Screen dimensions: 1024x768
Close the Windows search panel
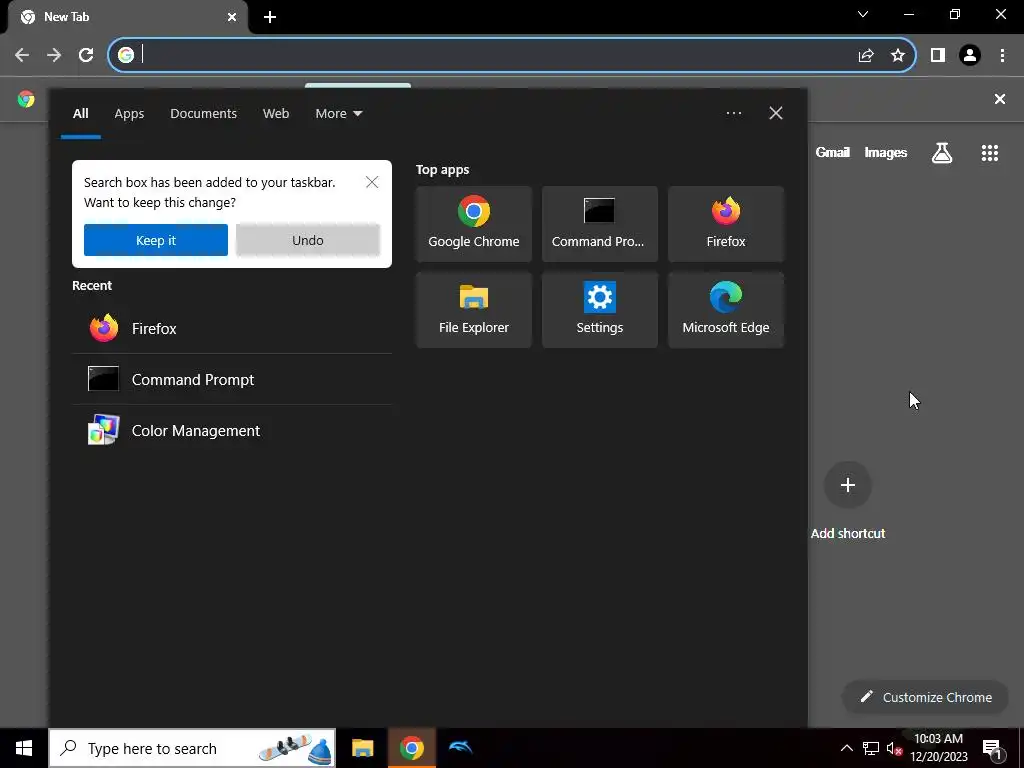(776, 113)
